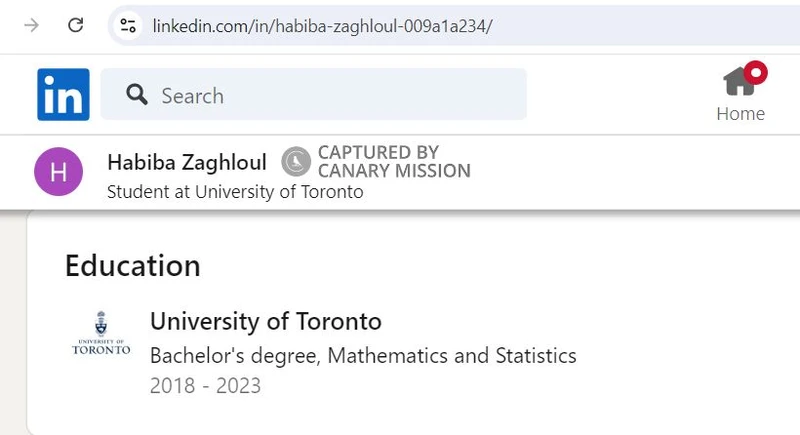Click the Education section heading
800x435 pixels.
click(133, 266)
